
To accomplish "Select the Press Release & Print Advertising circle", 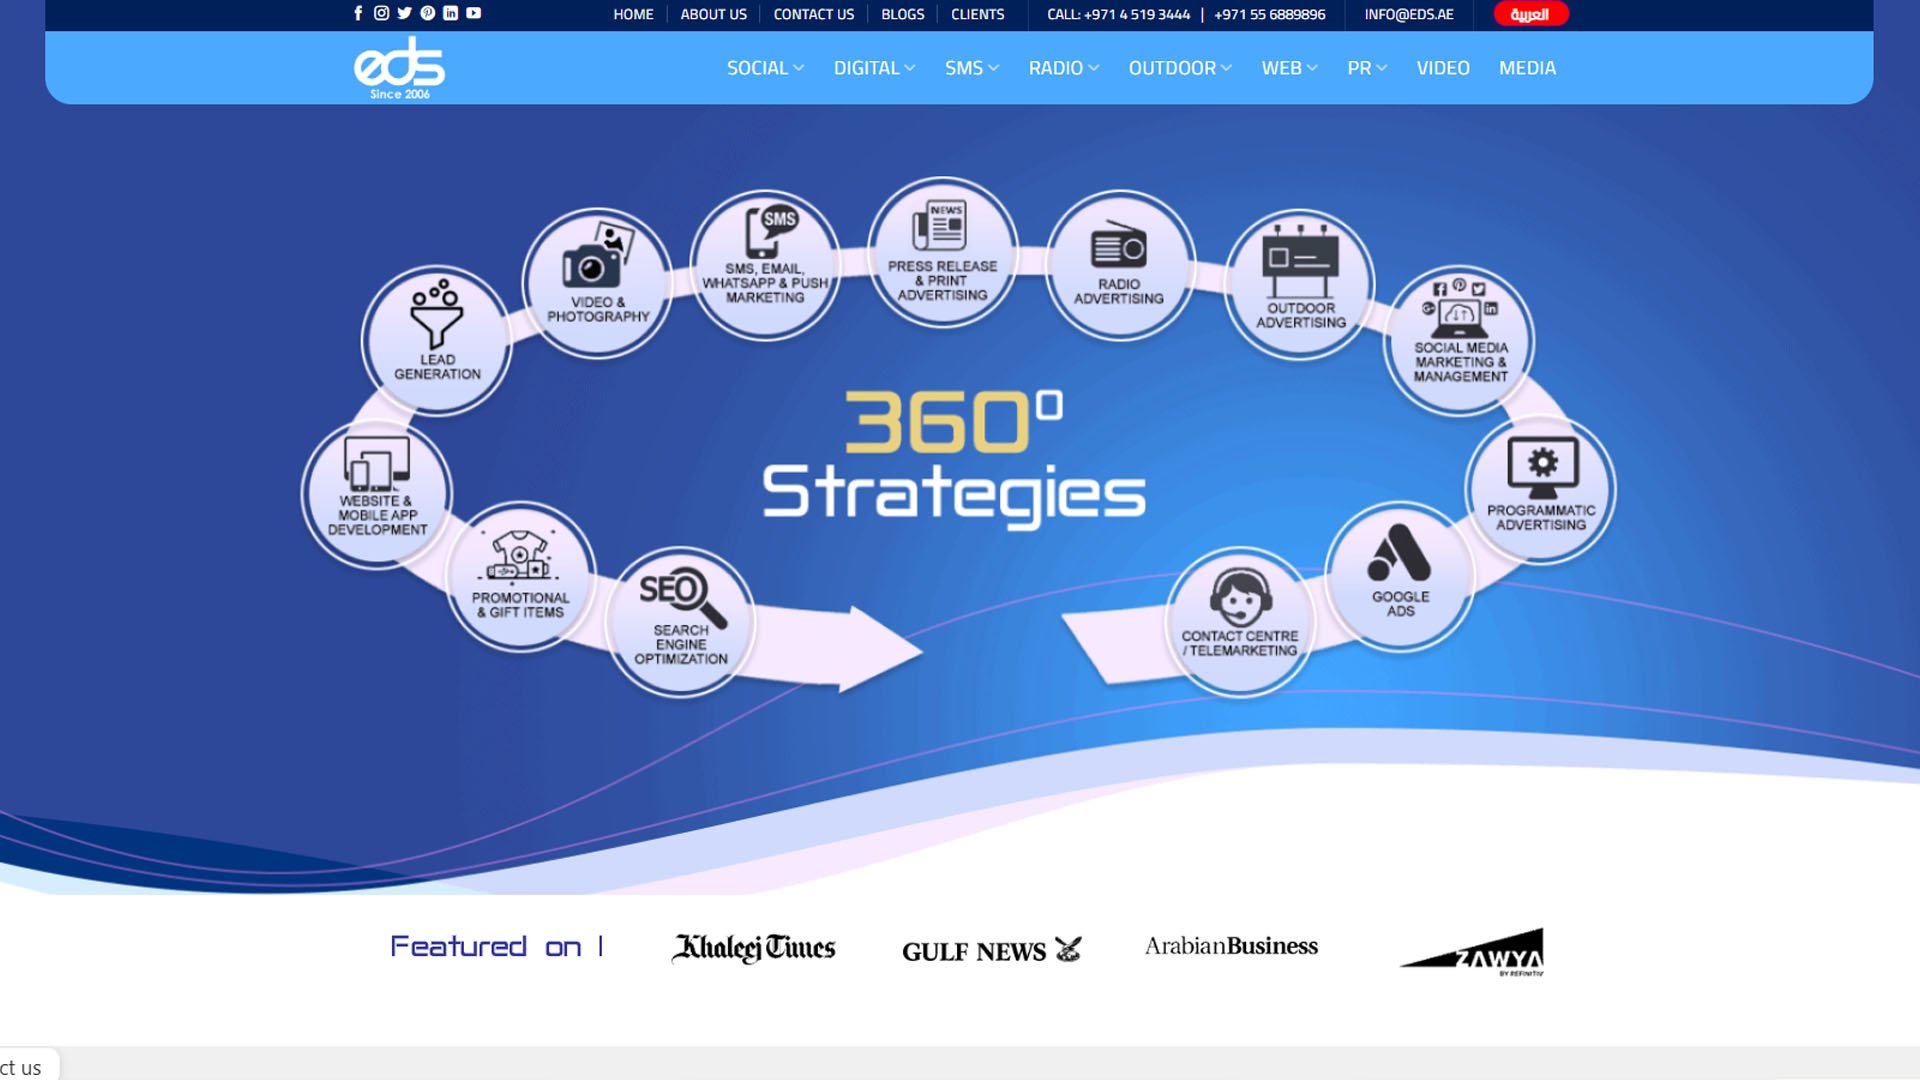I will point(942,253).
